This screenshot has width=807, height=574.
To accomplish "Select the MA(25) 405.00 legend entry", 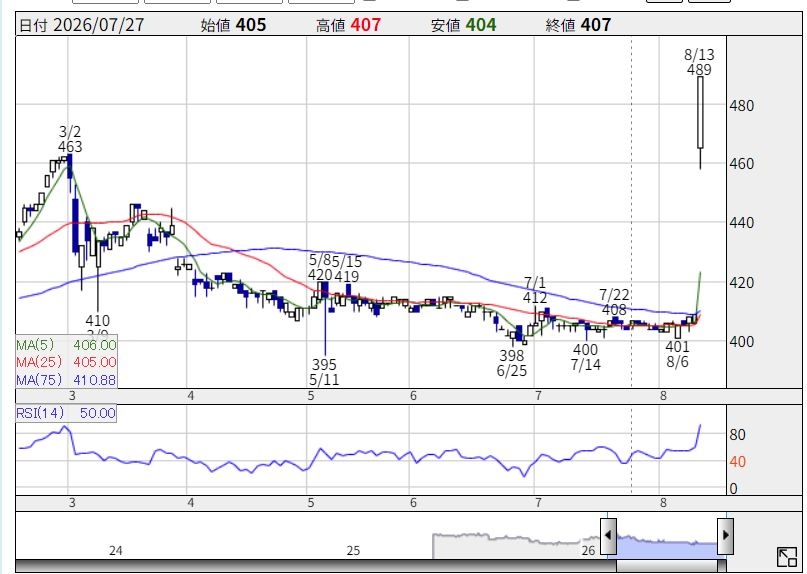I will 66,362.
